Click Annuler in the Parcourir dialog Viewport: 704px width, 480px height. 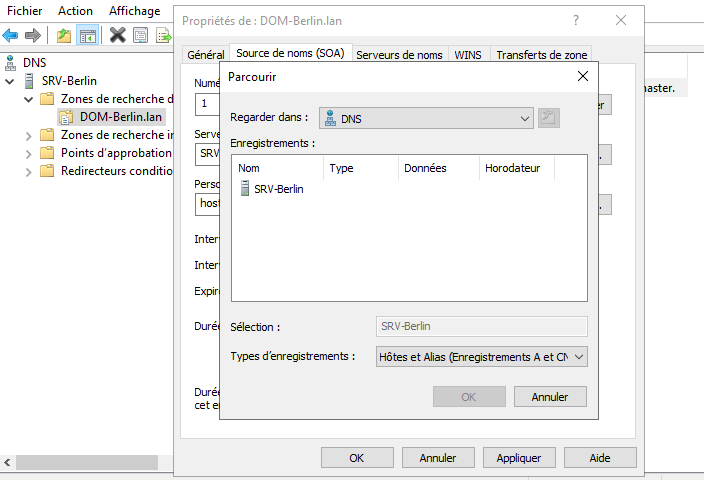coord(549,397)
